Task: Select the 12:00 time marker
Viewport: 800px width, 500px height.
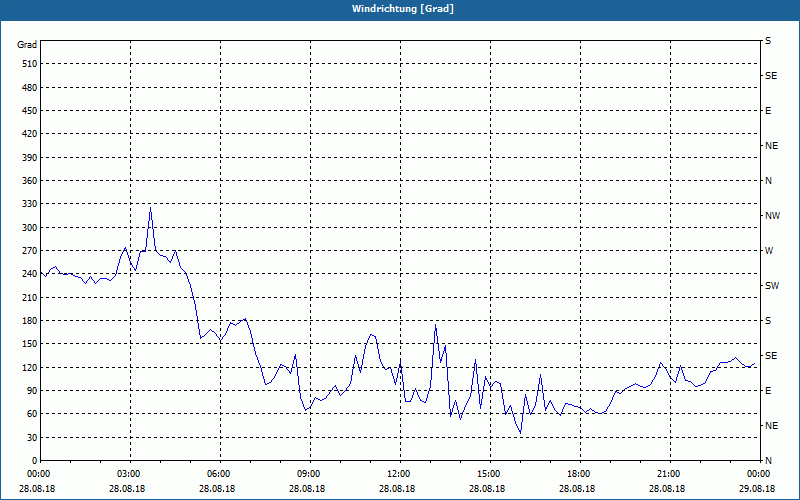Action: pyautogui.click(x=399, y=474)
